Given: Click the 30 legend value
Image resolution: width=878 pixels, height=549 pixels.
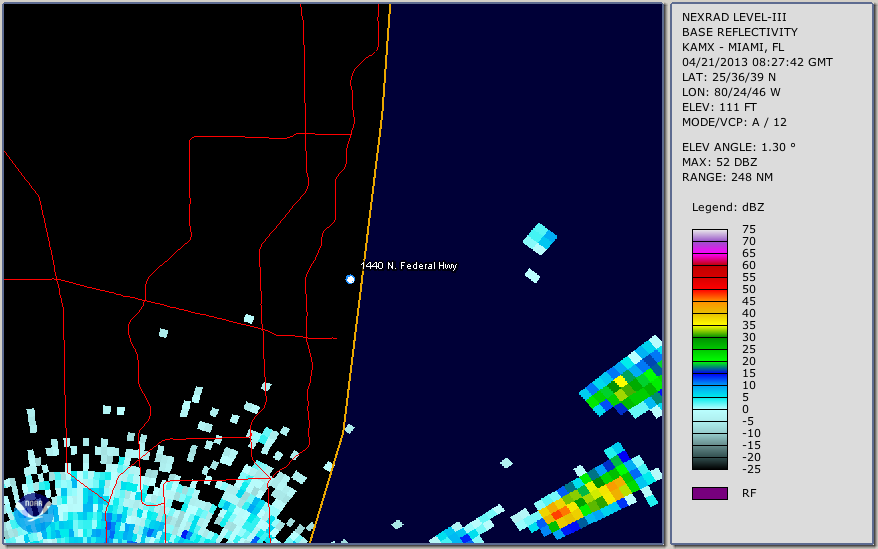Looking at the screenshot, I should [749, 337].
